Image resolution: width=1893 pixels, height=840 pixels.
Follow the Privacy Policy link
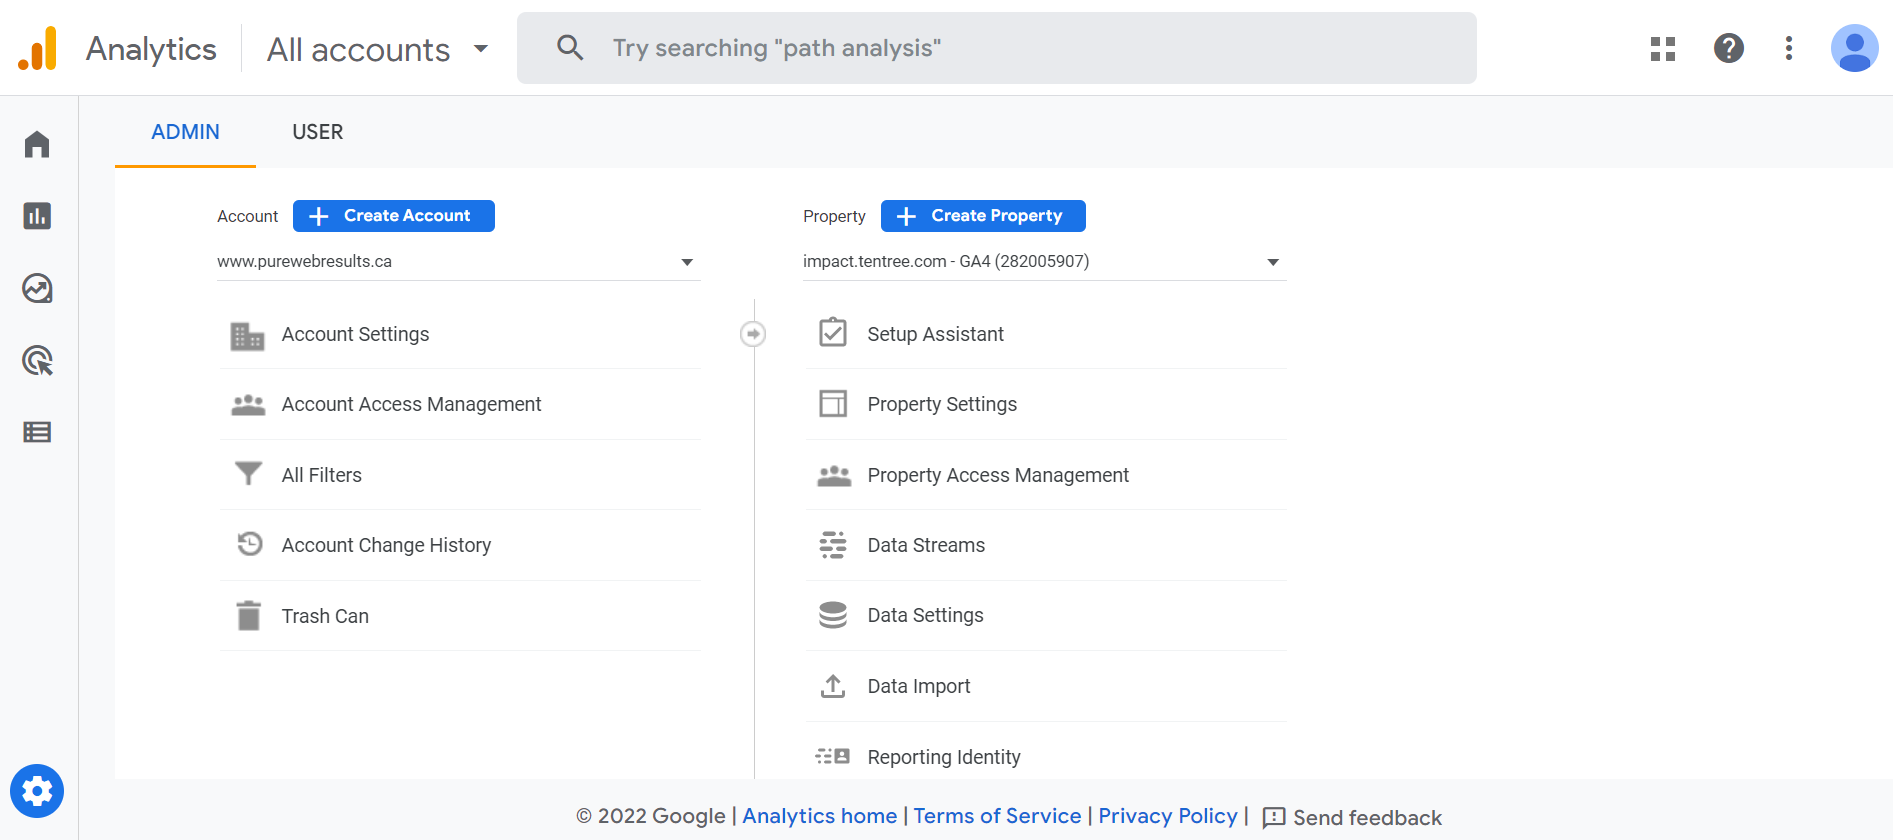click(x=1168, y=816)
